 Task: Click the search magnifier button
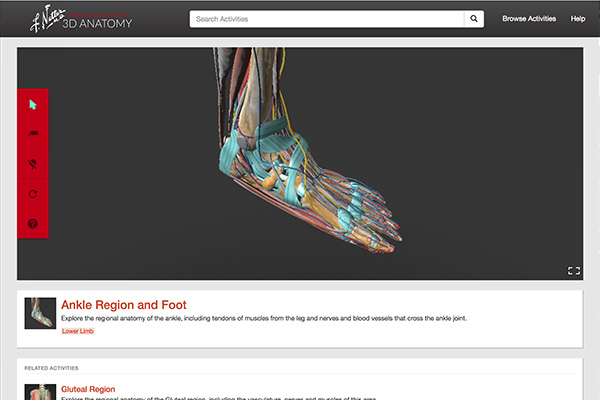click(474, 19)
